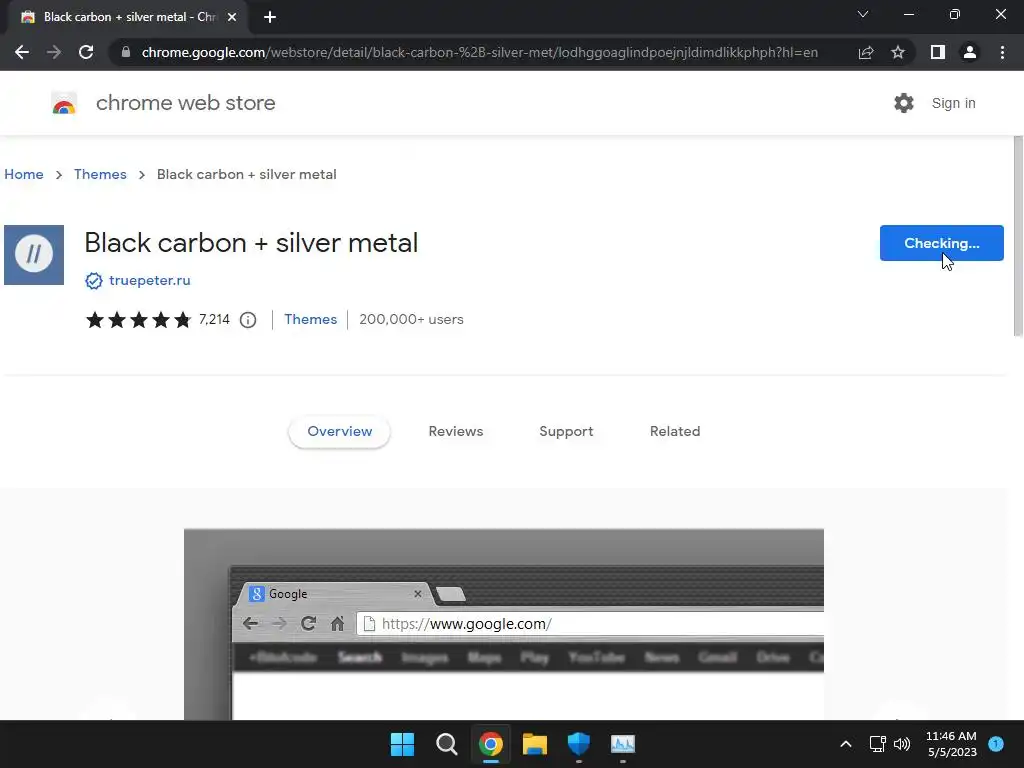Click the Black carbon + silver metal title

251,242
